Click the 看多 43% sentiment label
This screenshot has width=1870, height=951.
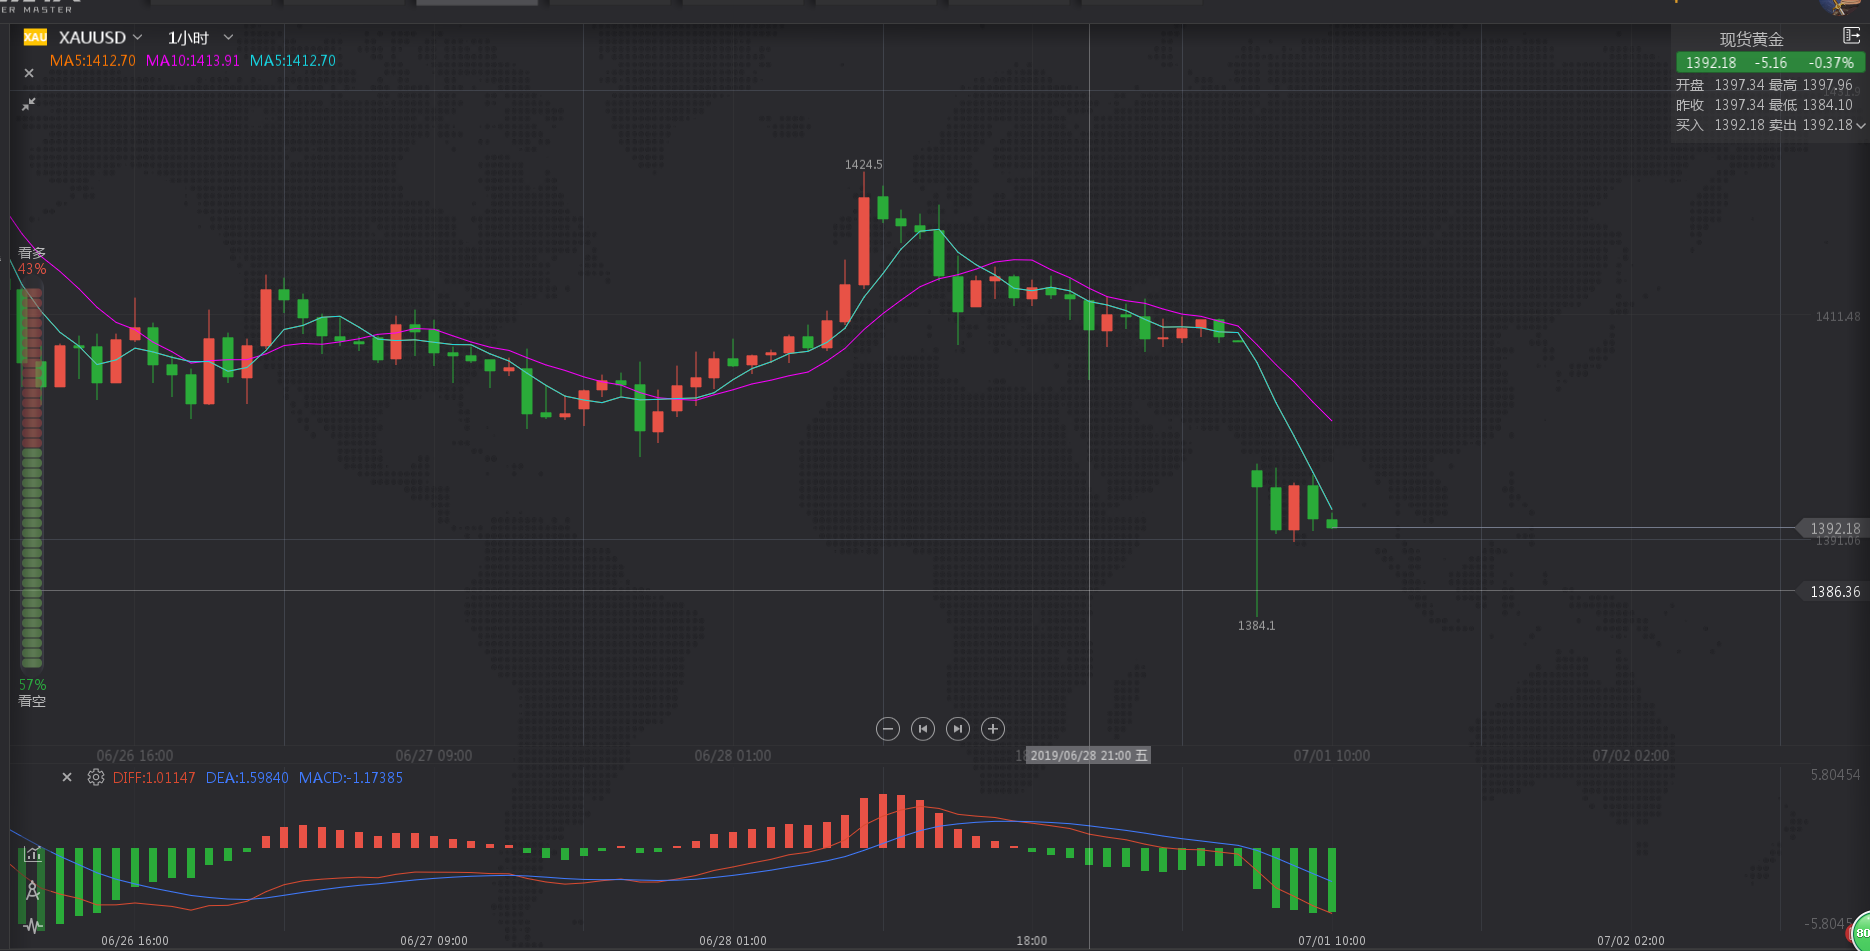[32, 261]
